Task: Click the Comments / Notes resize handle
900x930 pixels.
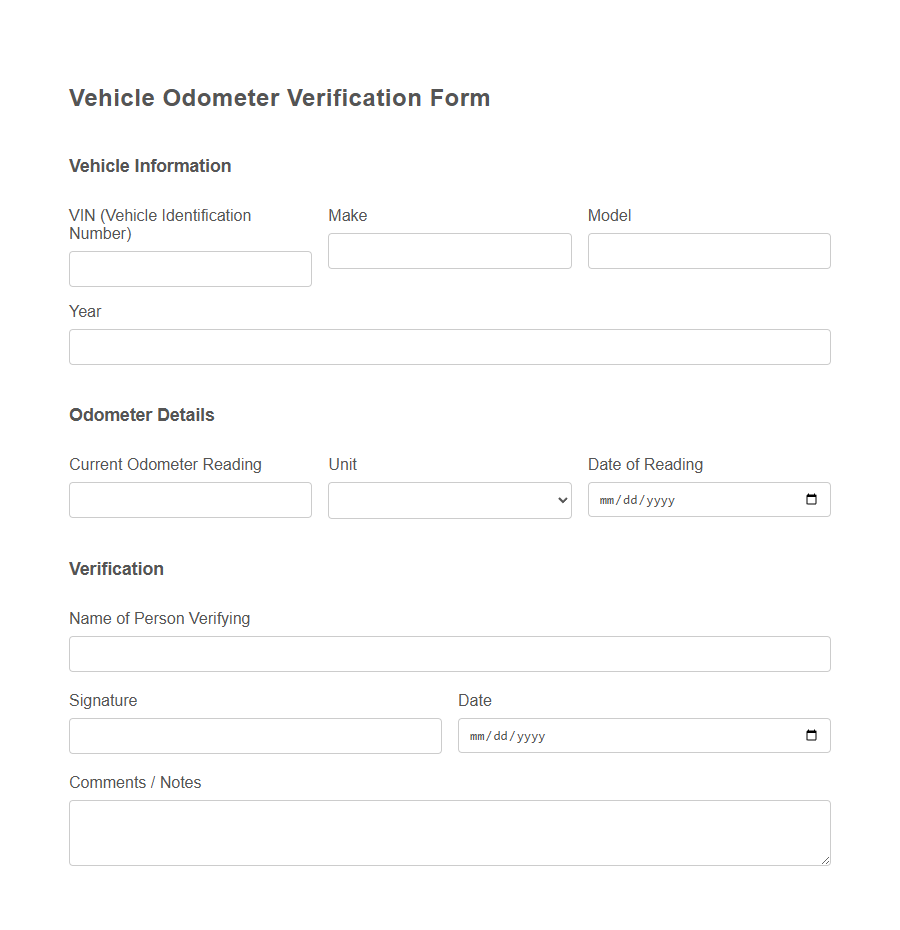Action: pos(826,863)
